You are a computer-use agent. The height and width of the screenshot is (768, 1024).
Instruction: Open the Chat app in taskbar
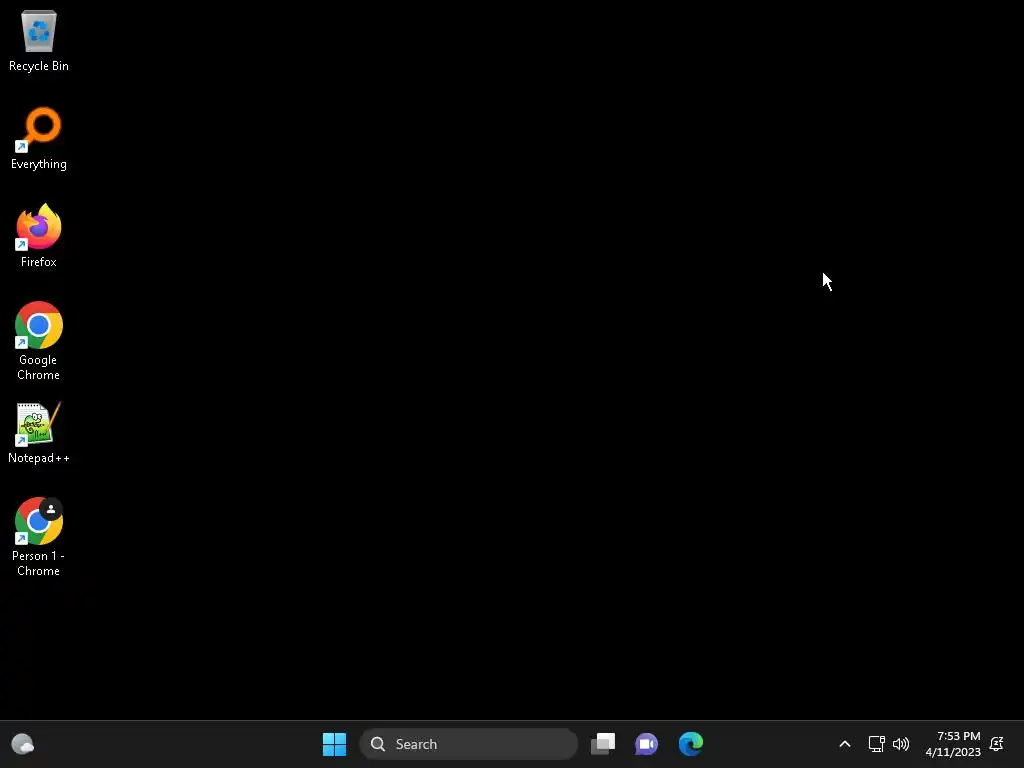[647, 744]
